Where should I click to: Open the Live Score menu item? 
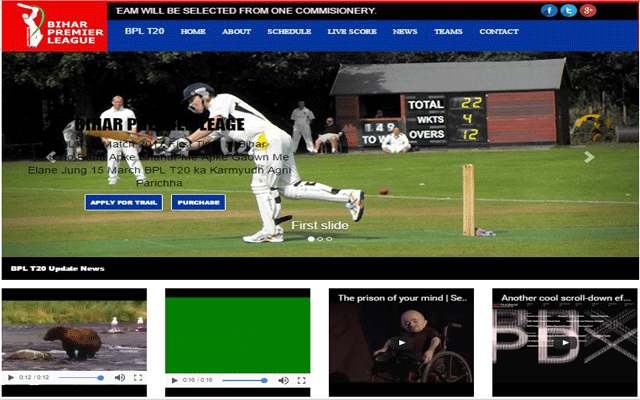[x=352, y=31]
